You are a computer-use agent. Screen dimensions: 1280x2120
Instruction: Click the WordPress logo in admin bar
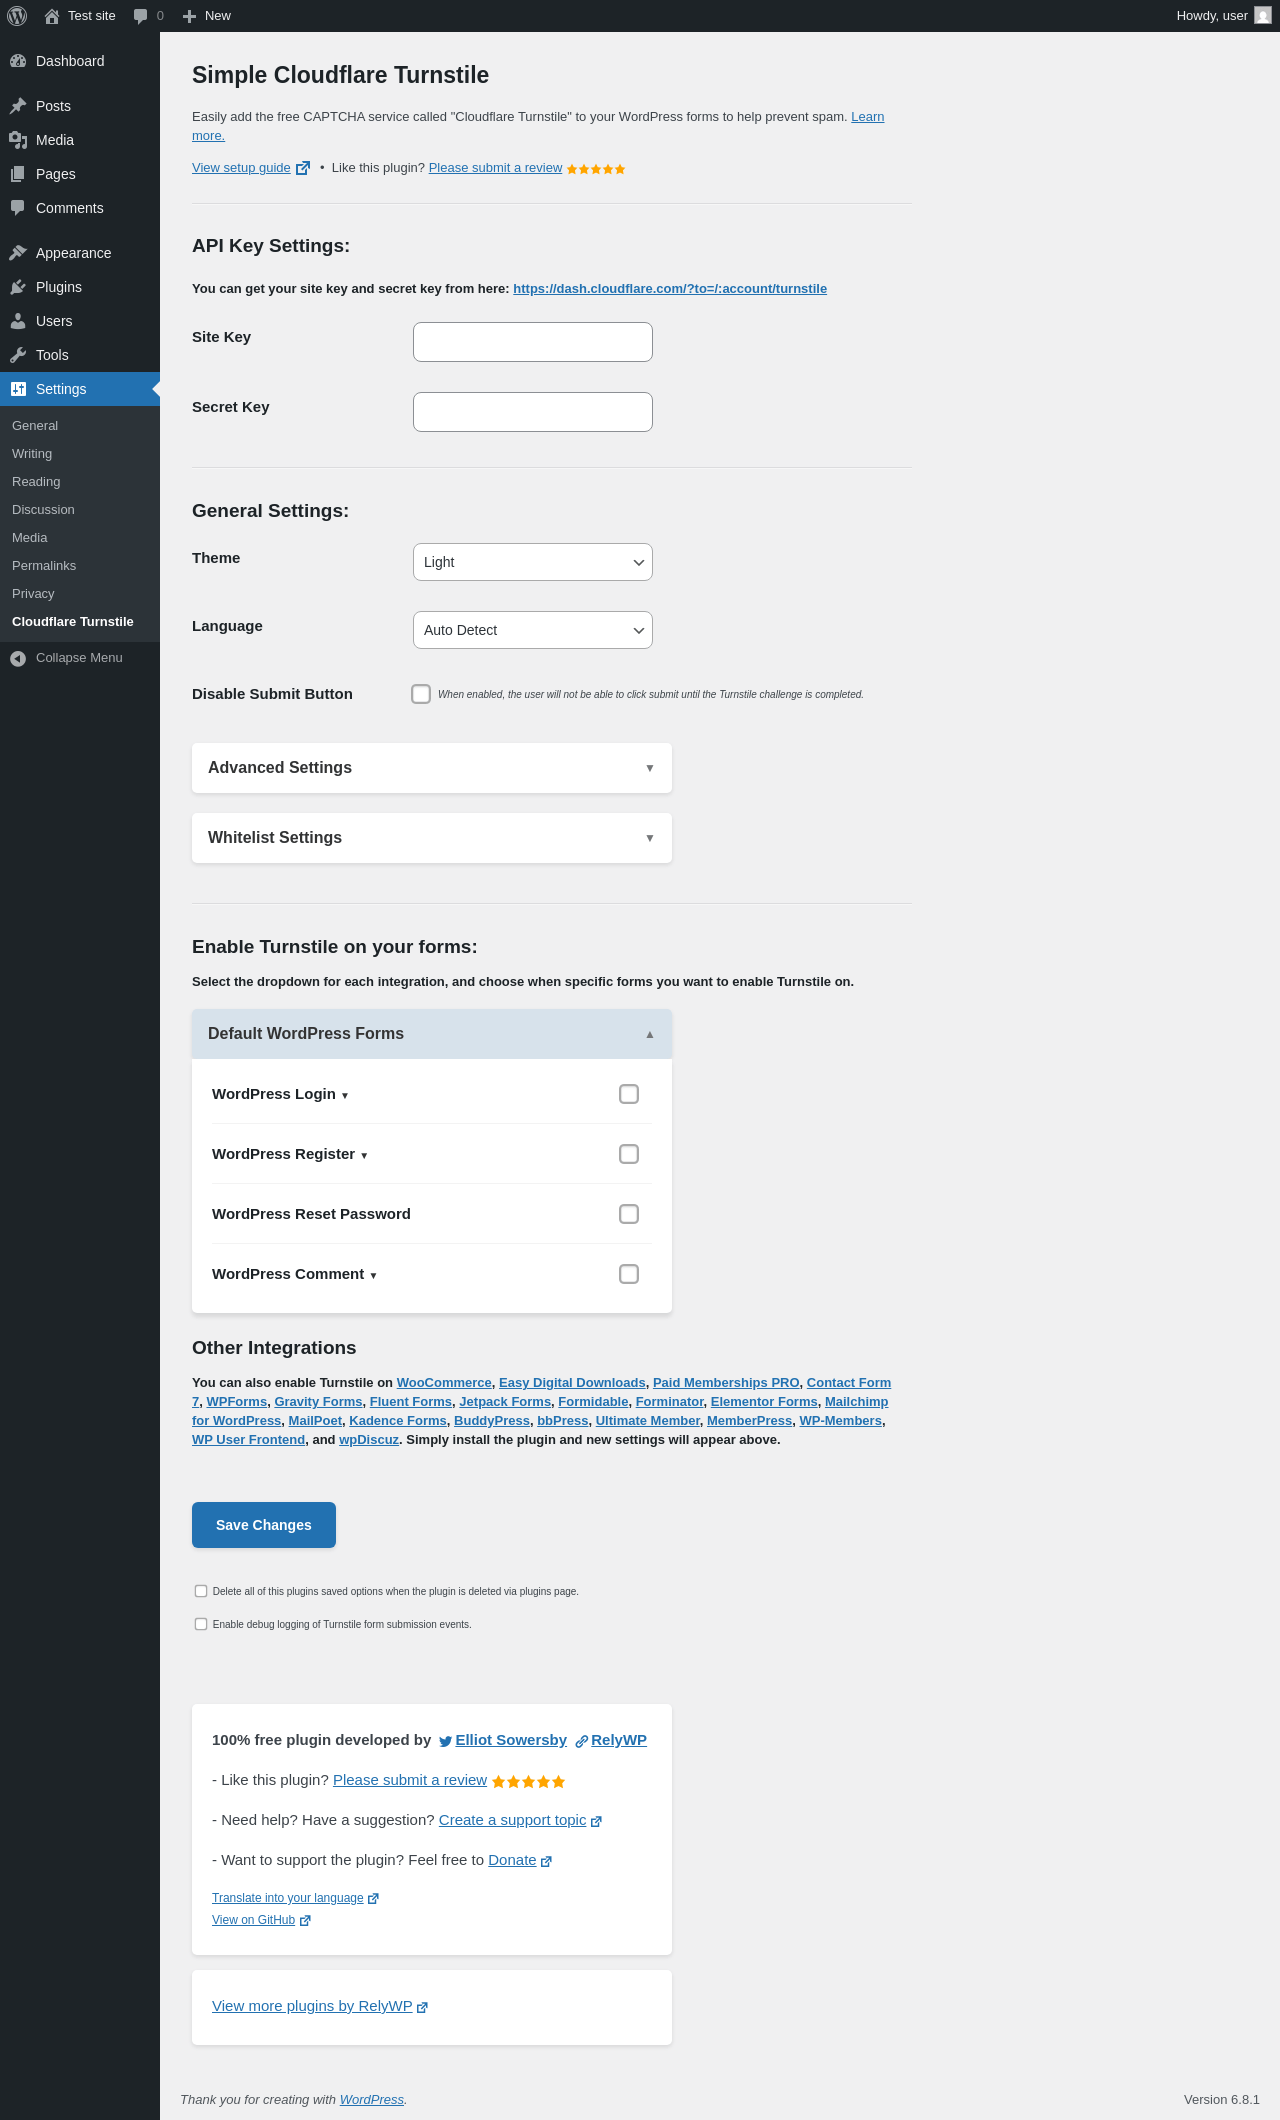click(x=17, y=16)
